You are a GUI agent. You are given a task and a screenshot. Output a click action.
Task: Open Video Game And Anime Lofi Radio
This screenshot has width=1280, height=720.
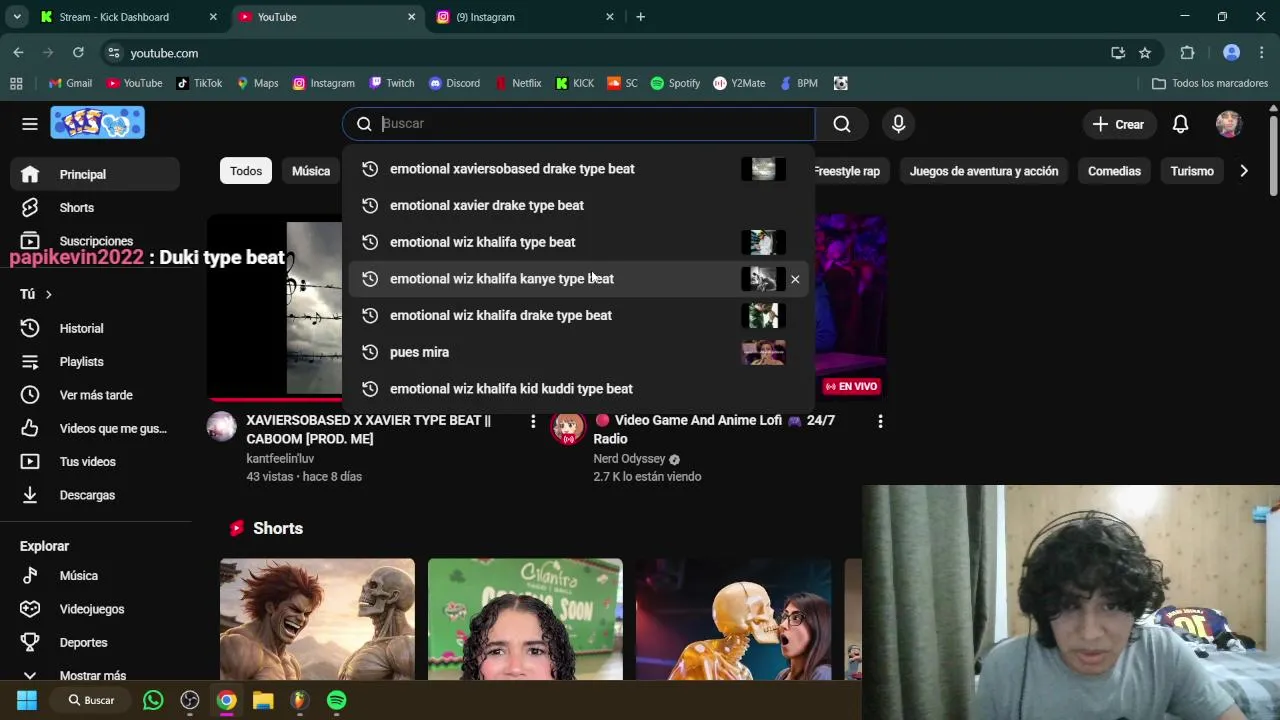[x=714, y=429]
